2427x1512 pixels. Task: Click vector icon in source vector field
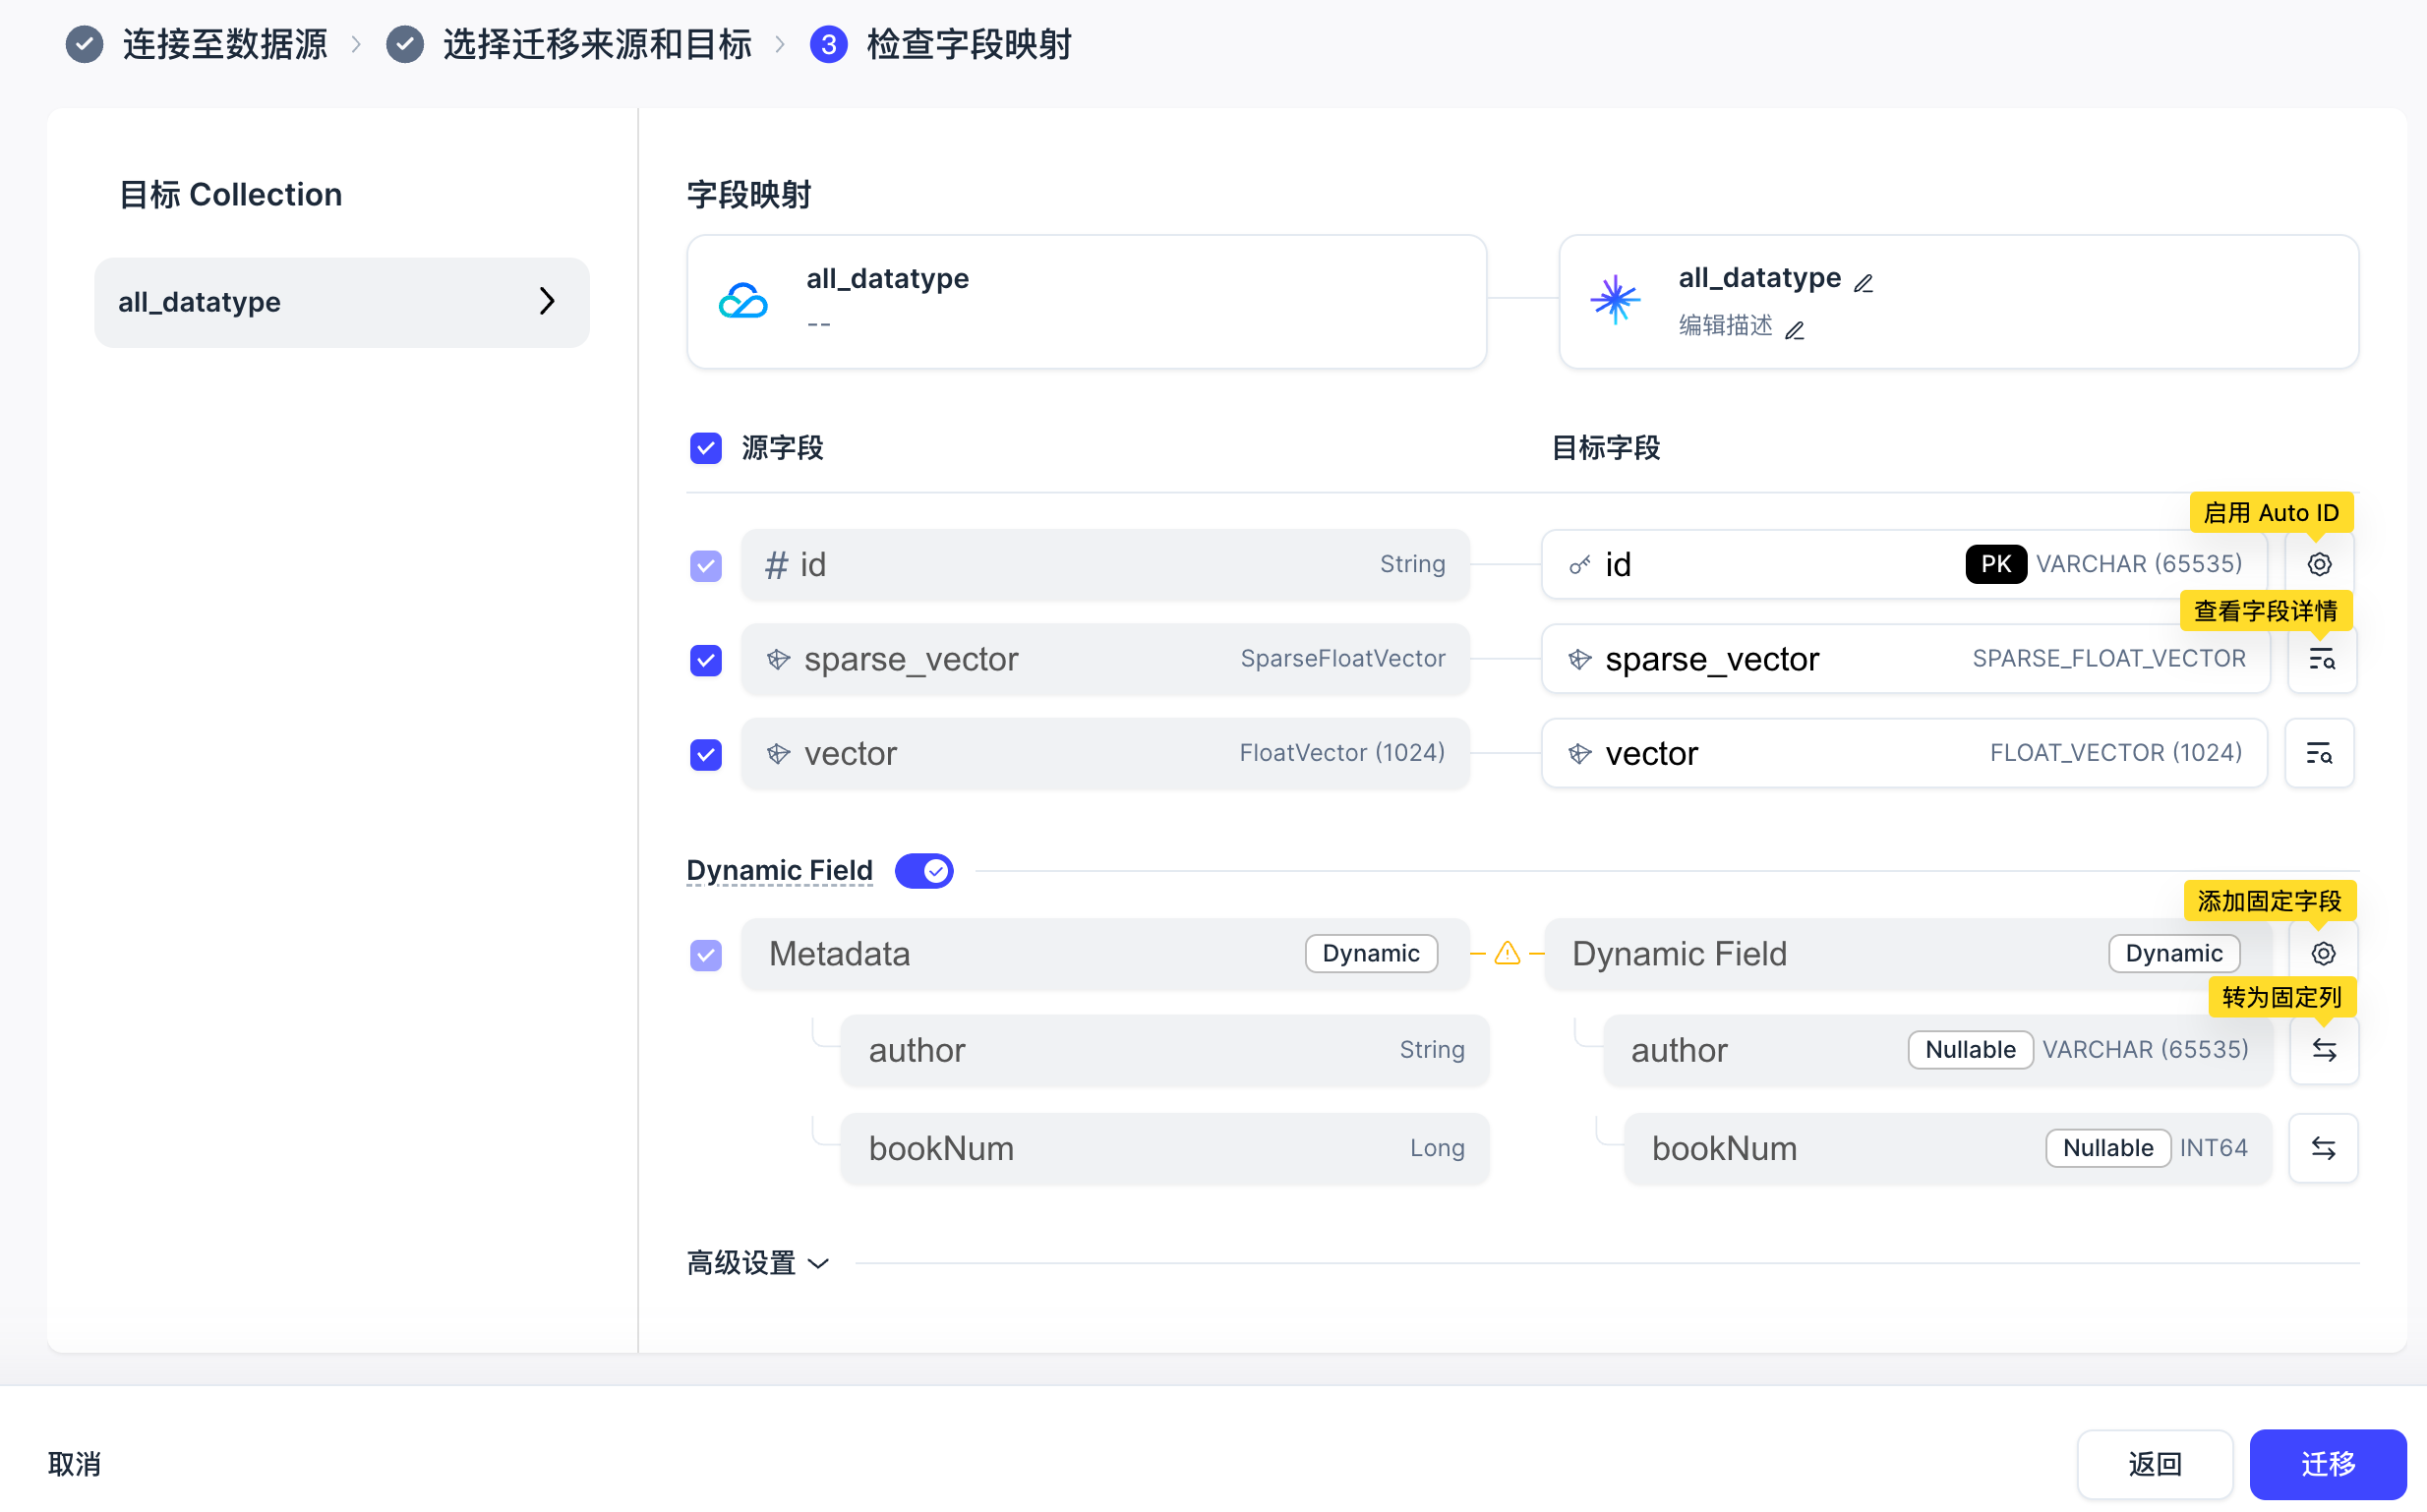[778, 754]
